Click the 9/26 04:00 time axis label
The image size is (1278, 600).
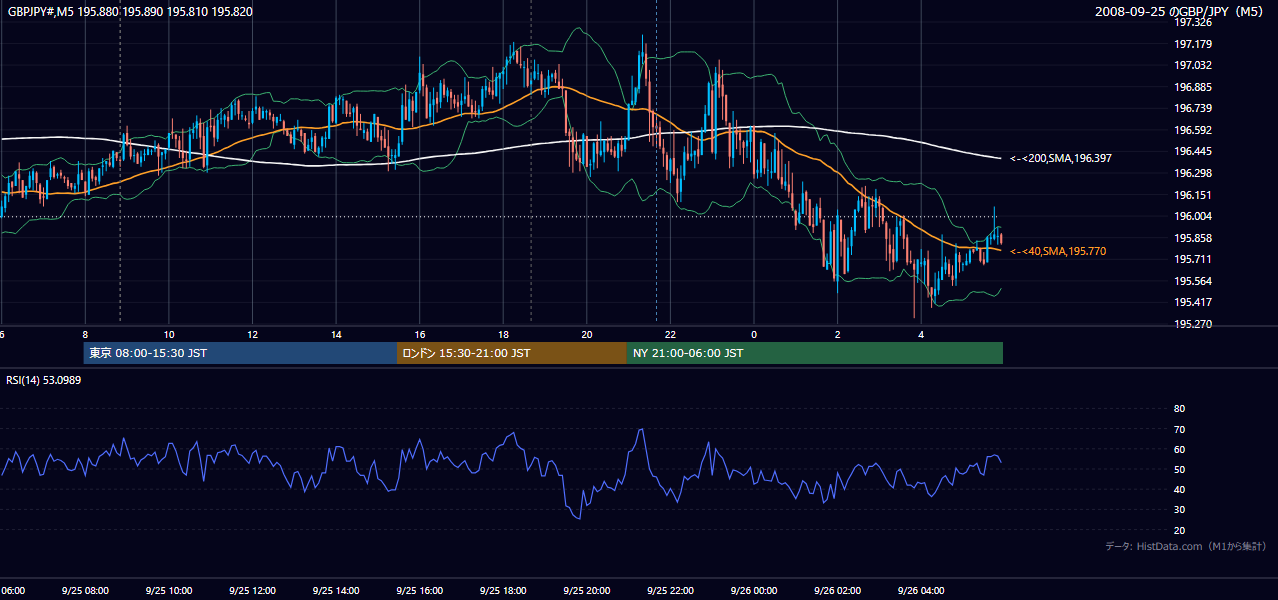(x=920, y=590)
